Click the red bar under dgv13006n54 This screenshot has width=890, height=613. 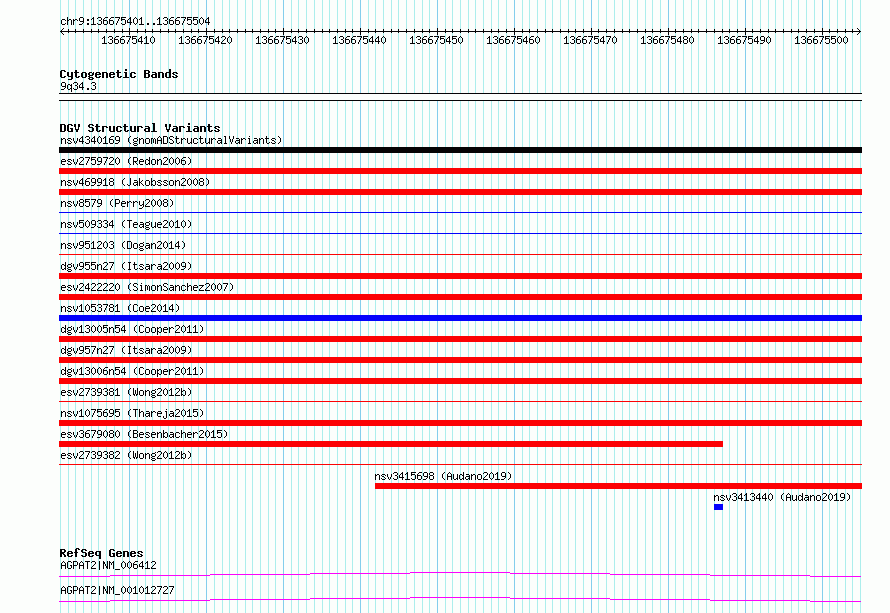pyautogui.click(x=460, y=381)
